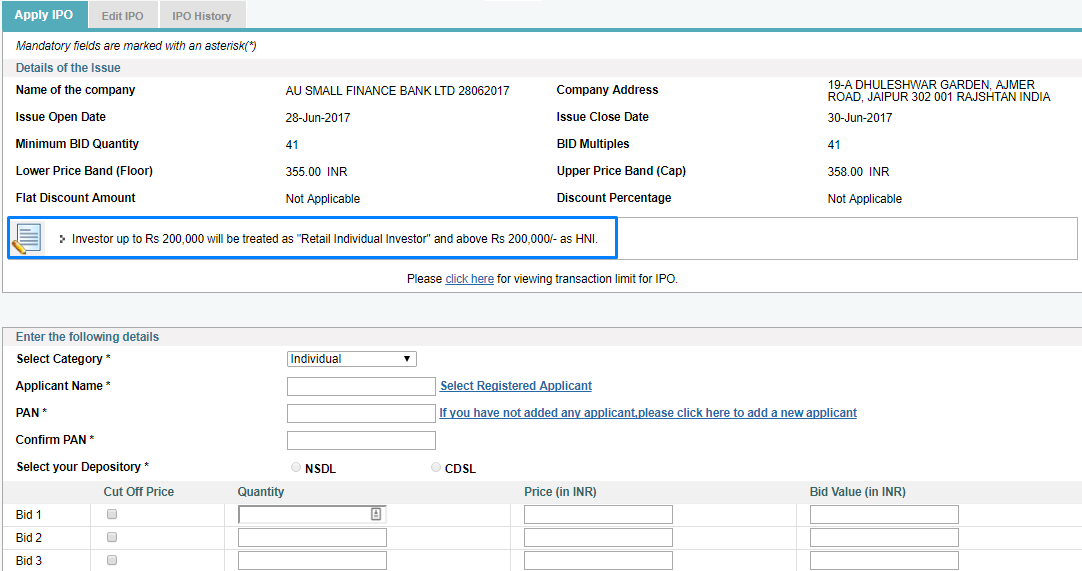Image resolution: width=1082 pixels, height=571 pixels.
Task: Click the 'Quantity' column header
Action: pos(261,492)
